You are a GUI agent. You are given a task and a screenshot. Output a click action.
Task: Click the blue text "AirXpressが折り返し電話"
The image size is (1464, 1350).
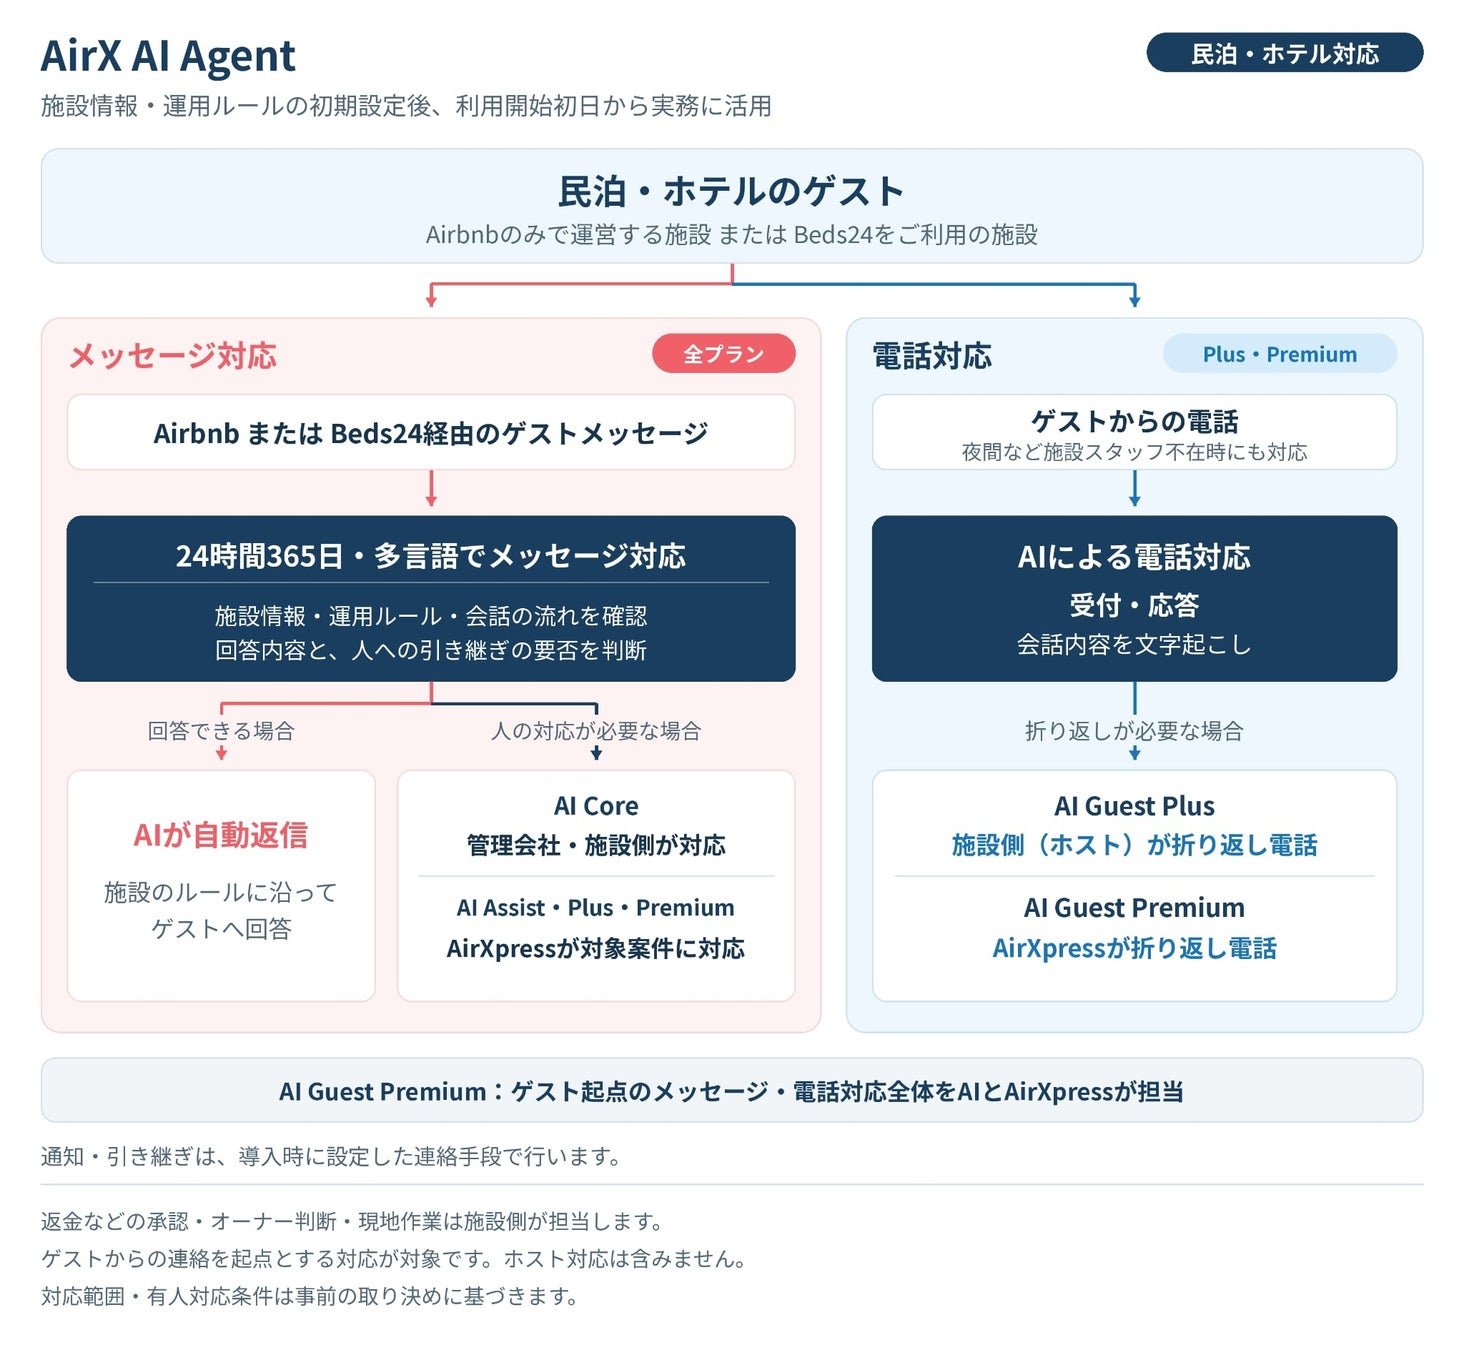click(1135, 948)
